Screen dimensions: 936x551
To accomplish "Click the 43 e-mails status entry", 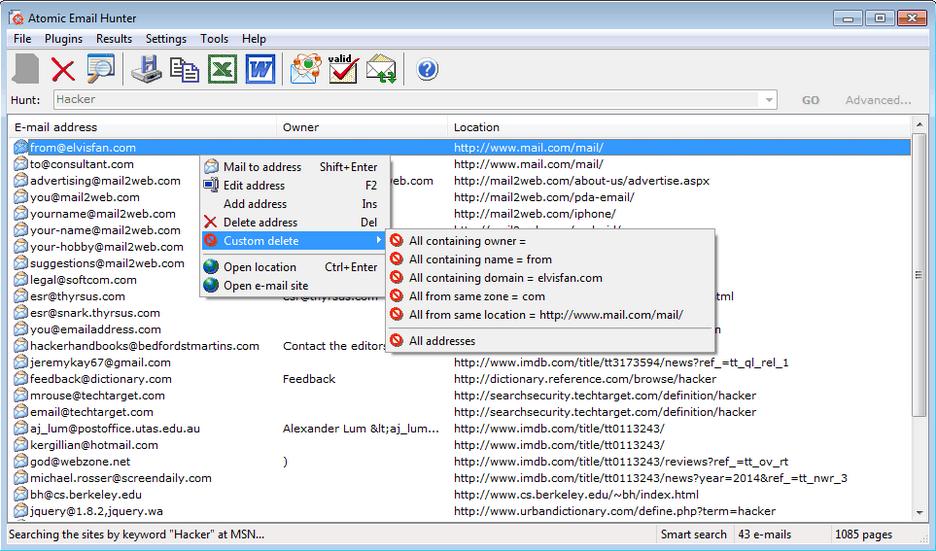I will click(x=764, y=534).
